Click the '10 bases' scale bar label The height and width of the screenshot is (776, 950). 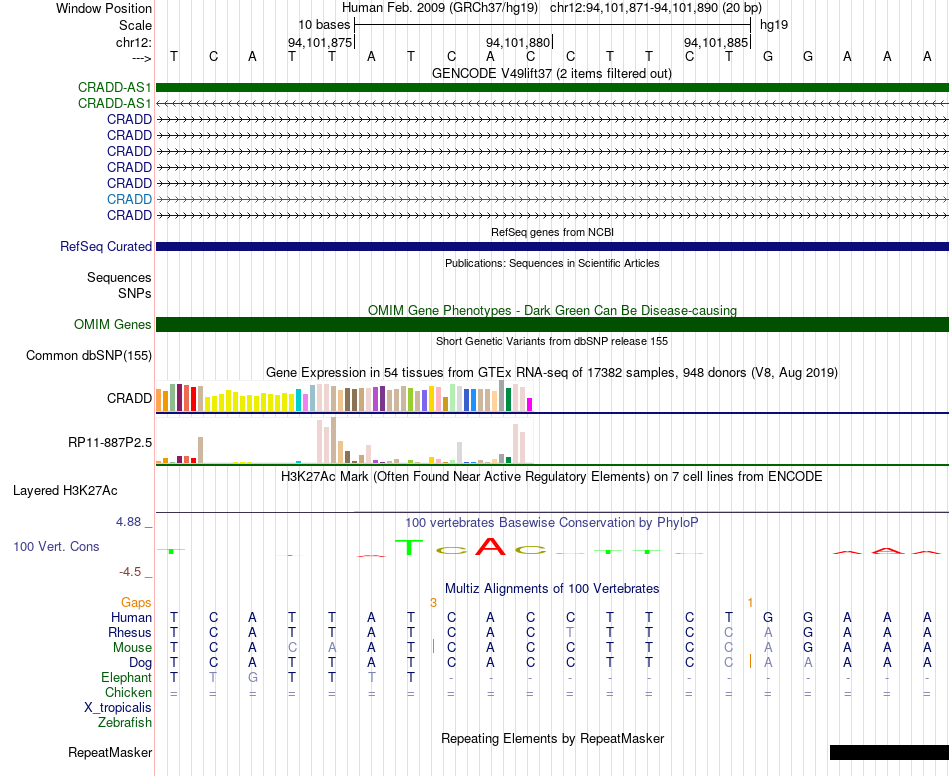point(324,25)
